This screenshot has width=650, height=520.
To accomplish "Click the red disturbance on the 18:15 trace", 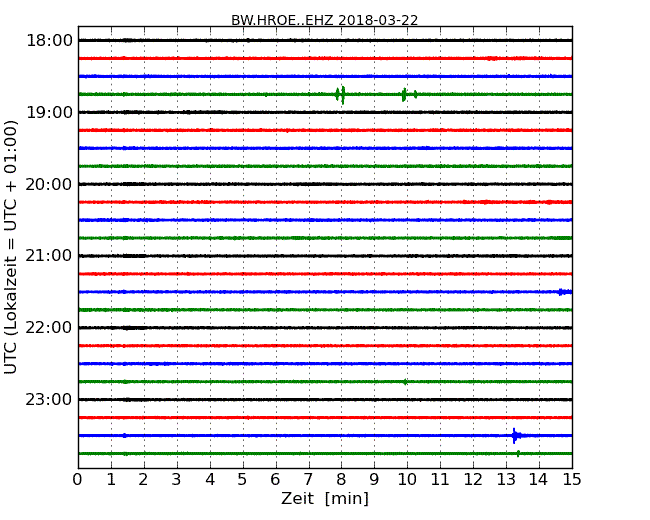I will 492,58.
